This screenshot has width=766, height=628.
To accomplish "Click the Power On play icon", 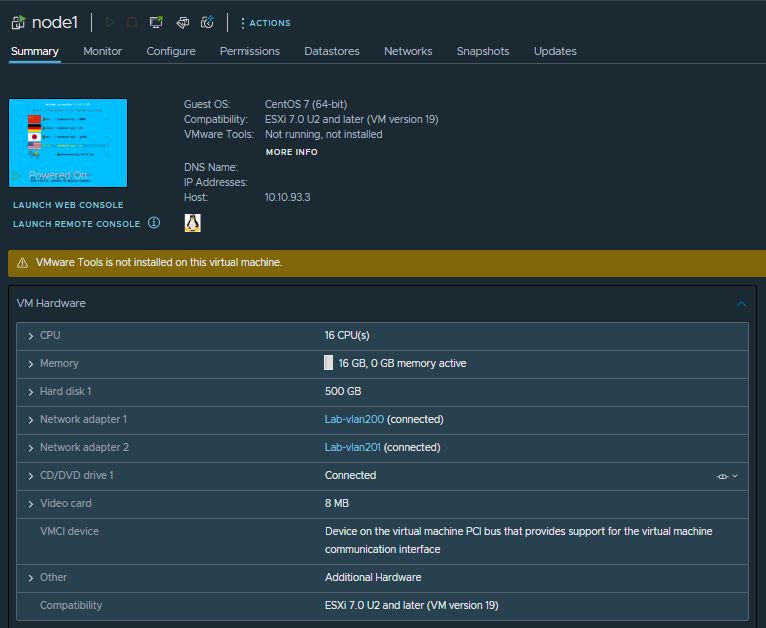I will (110, 22).
